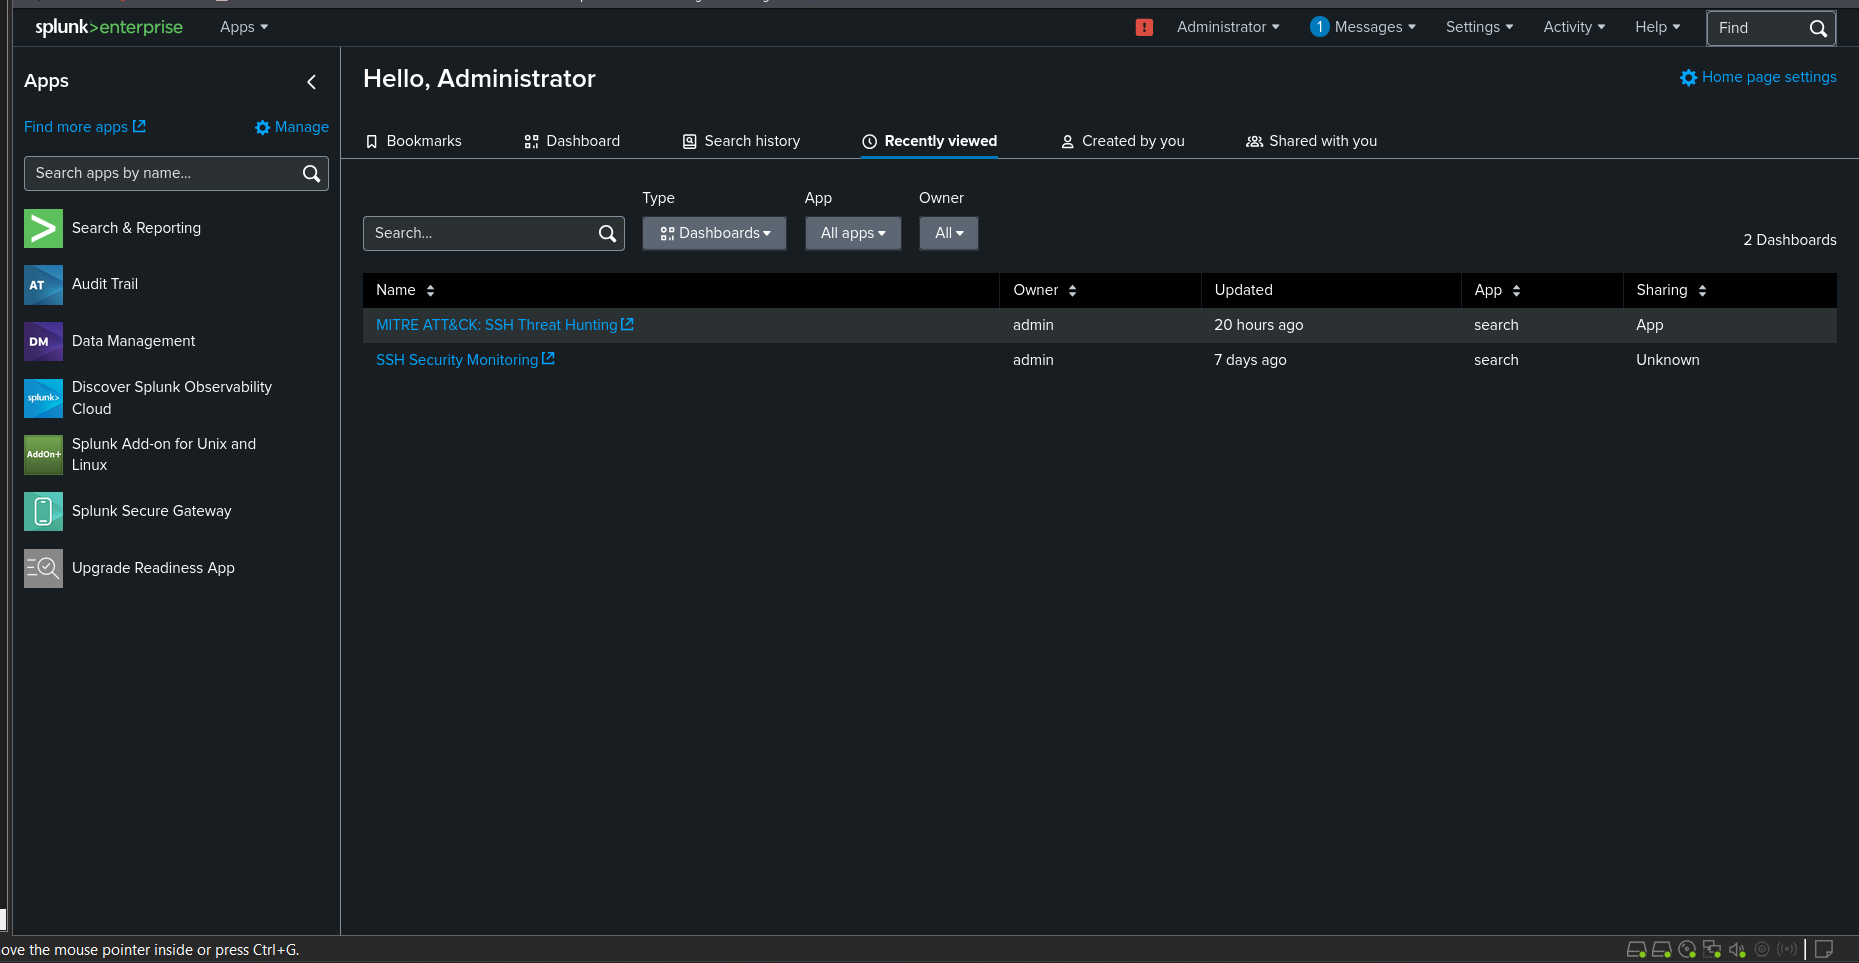The width and height of the screenshot is (1859, 963).
Task: Open the All apps filter dropdown
Action: pyautogui.click(x=853, y=233)
